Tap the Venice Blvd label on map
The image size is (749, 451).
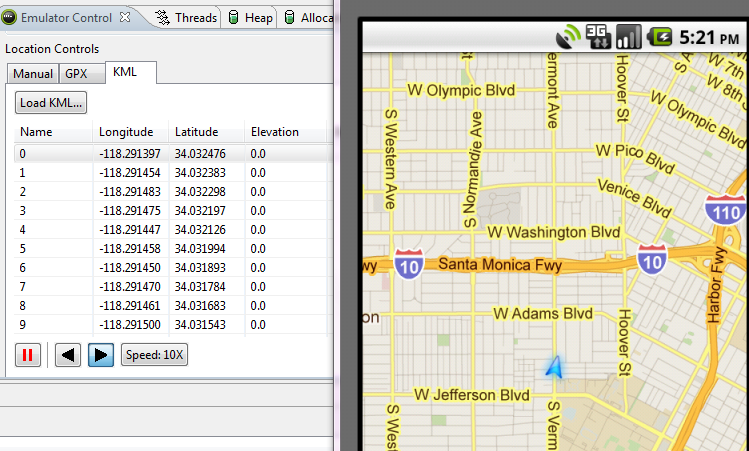[x=635, y=197]
